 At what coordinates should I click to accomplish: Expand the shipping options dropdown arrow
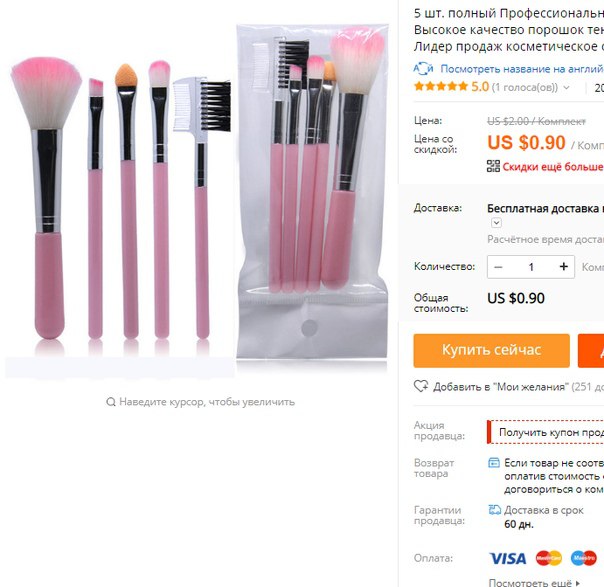point(496,223)
